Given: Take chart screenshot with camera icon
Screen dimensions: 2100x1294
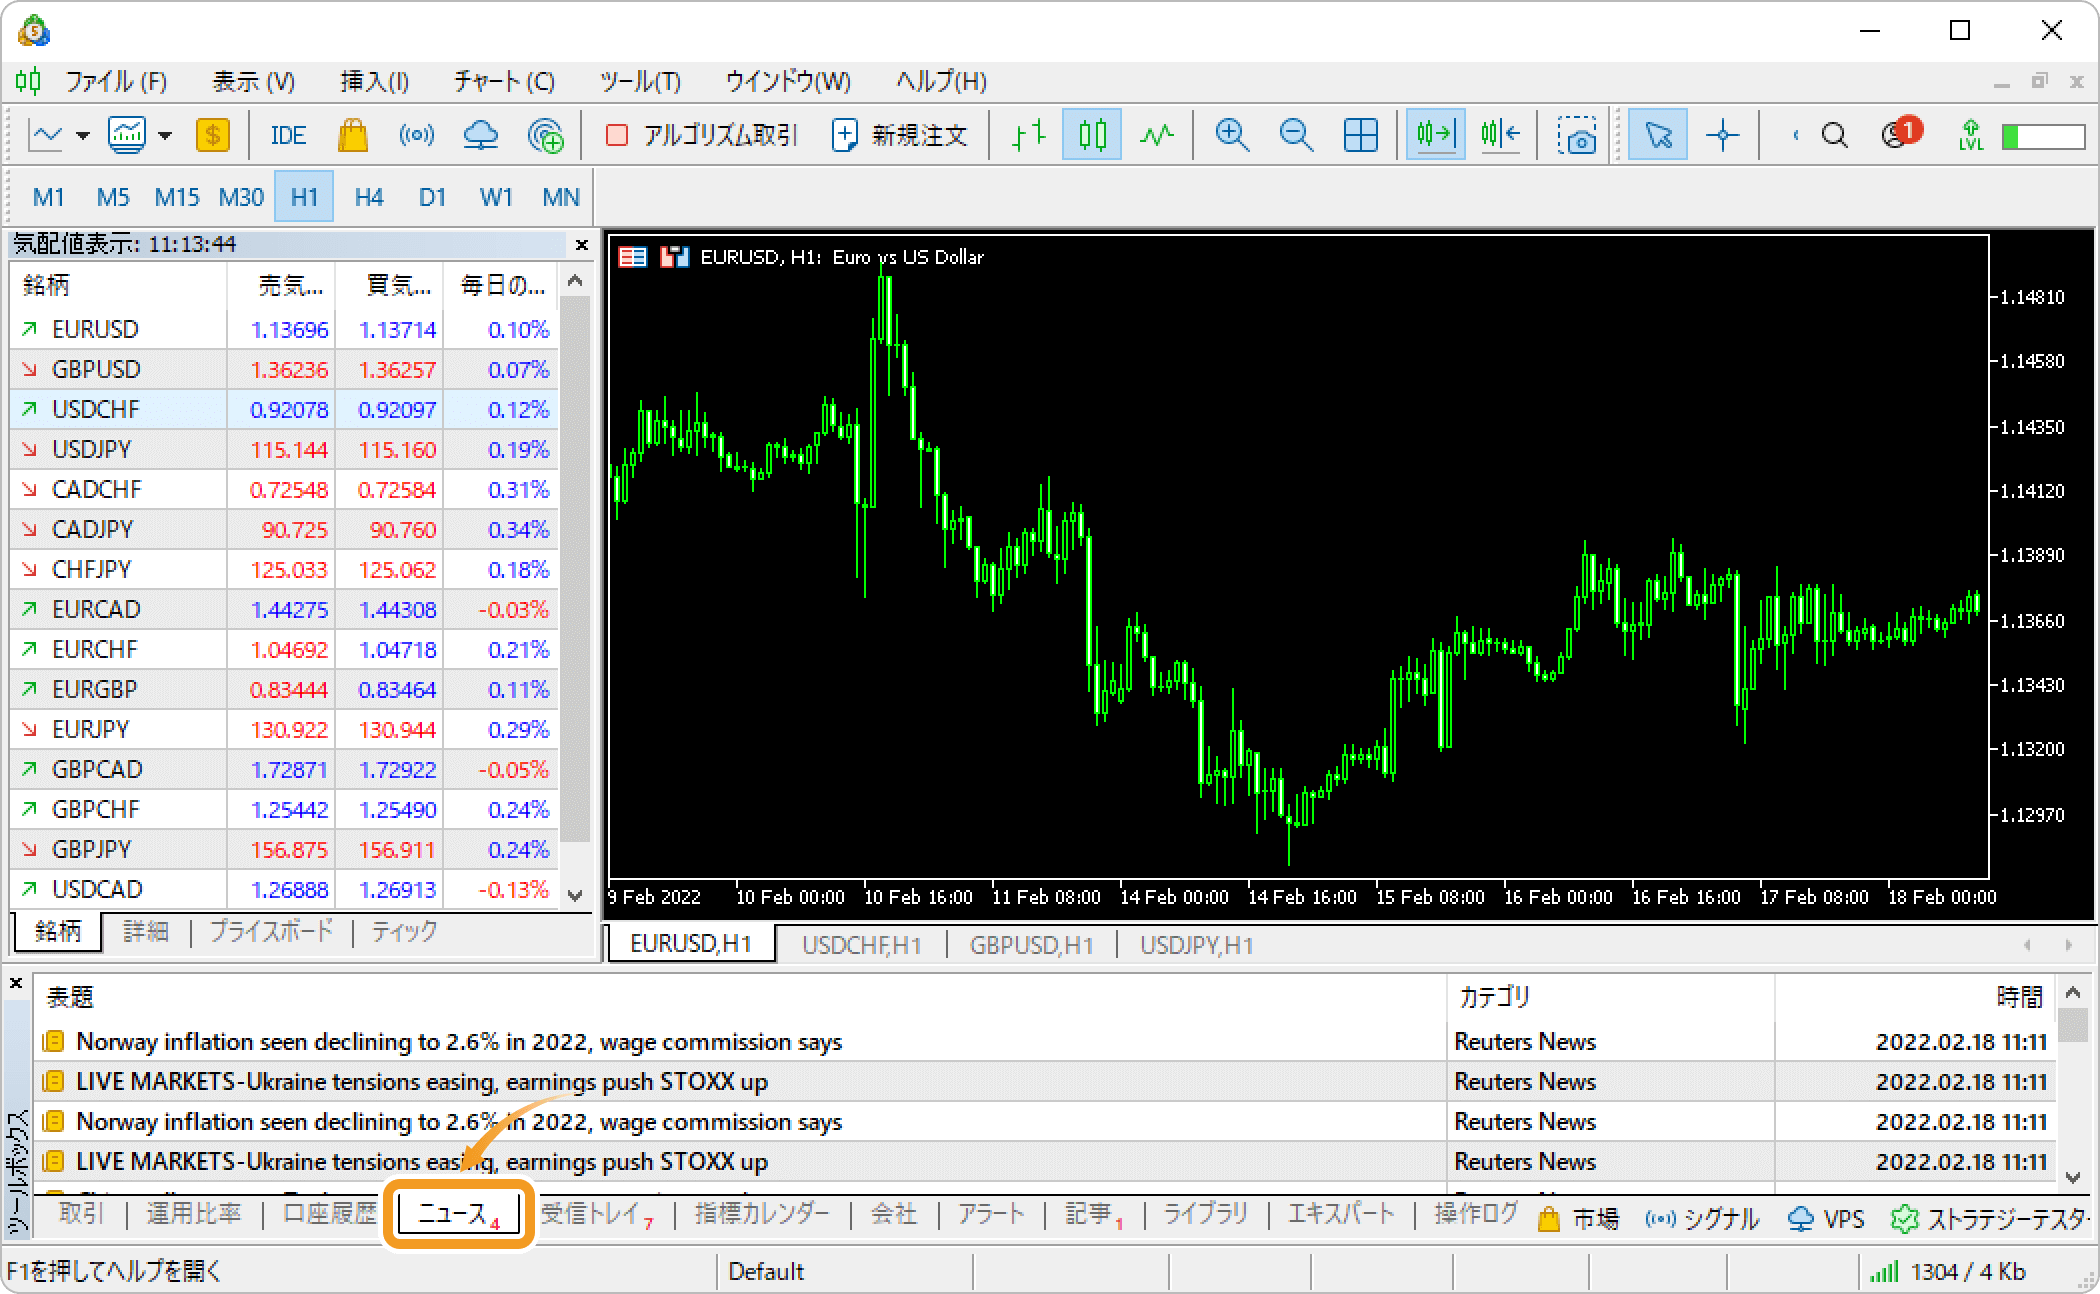Looking at the screenshot, I should coord(1577,135).
